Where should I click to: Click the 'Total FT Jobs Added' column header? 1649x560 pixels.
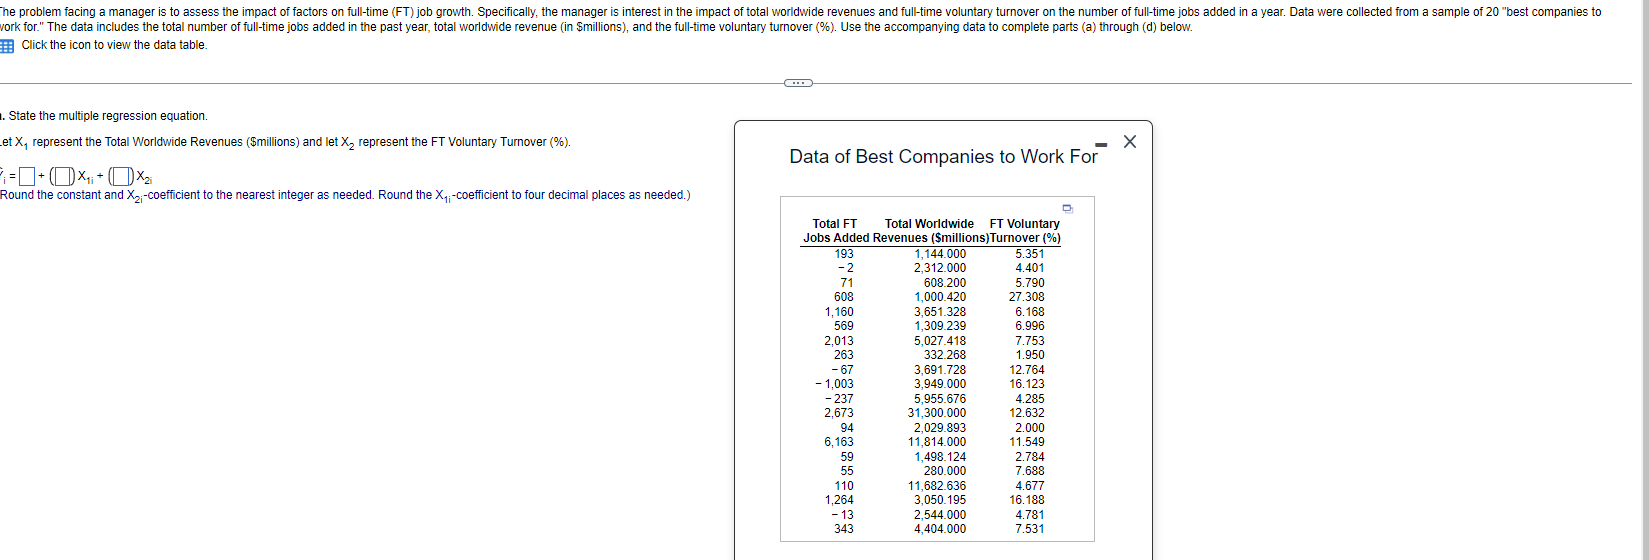click(x=836, y=231)
